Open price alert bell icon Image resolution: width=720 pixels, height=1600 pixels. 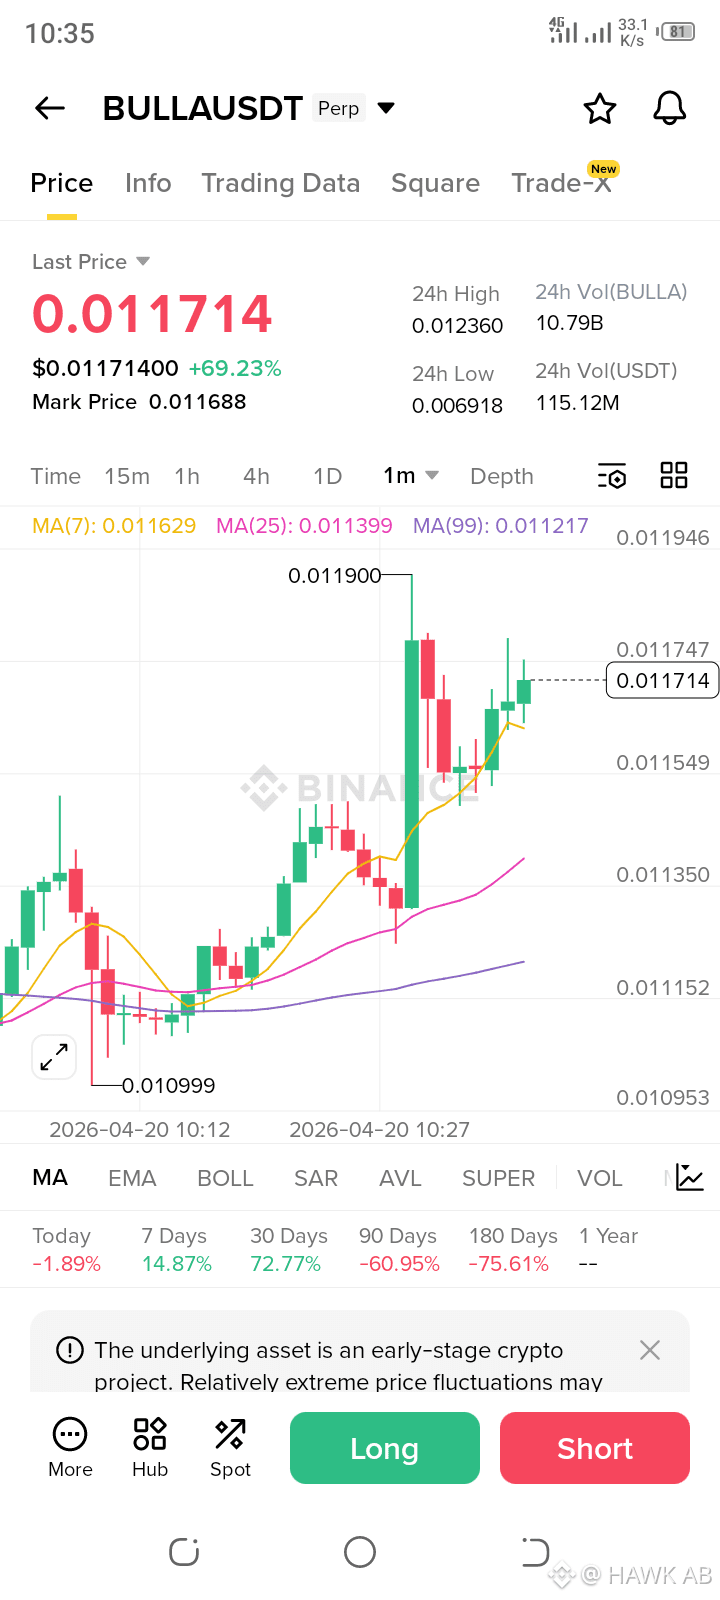[x=670, y=108]
